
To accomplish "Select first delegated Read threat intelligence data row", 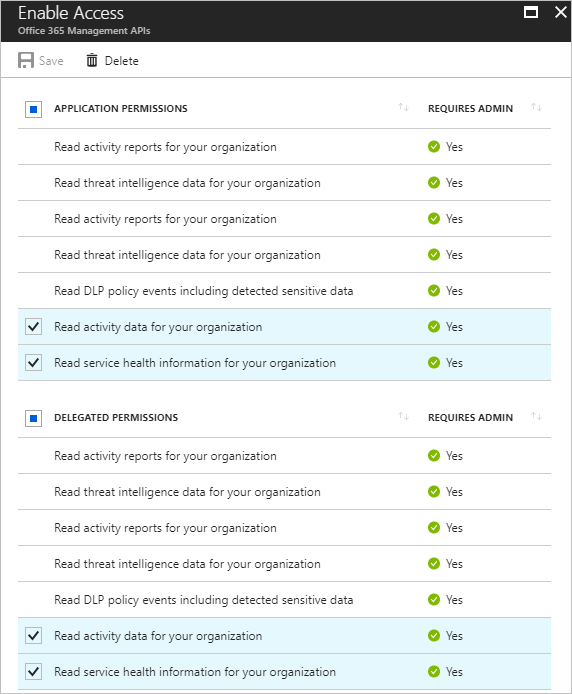I will 284,492.
